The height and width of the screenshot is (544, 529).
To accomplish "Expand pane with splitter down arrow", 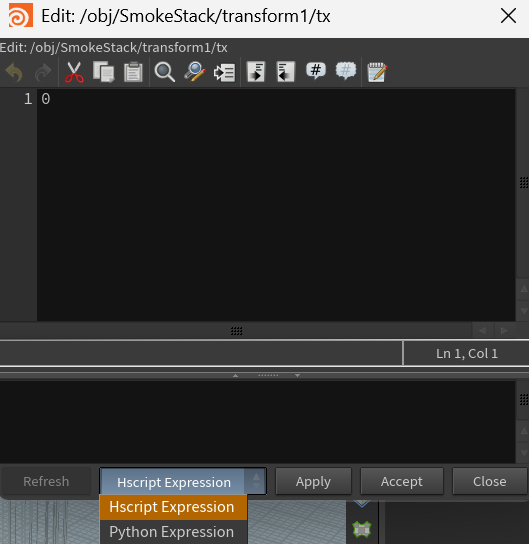I will (x=297, y=375).
